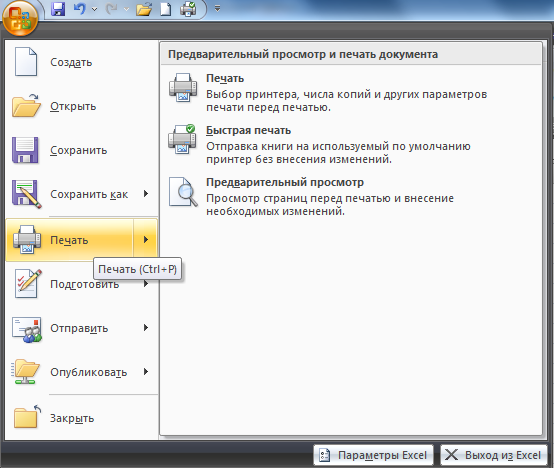Expand the Сохранить как submenu arrow

coord(146,194)
